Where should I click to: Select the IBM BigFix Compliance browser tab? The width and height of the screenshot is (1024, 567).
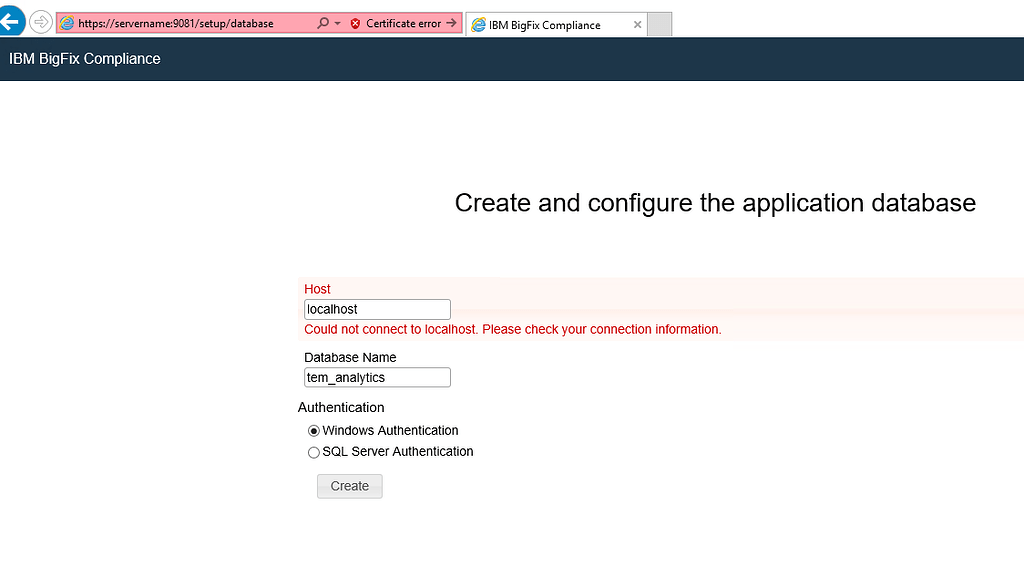556,25
